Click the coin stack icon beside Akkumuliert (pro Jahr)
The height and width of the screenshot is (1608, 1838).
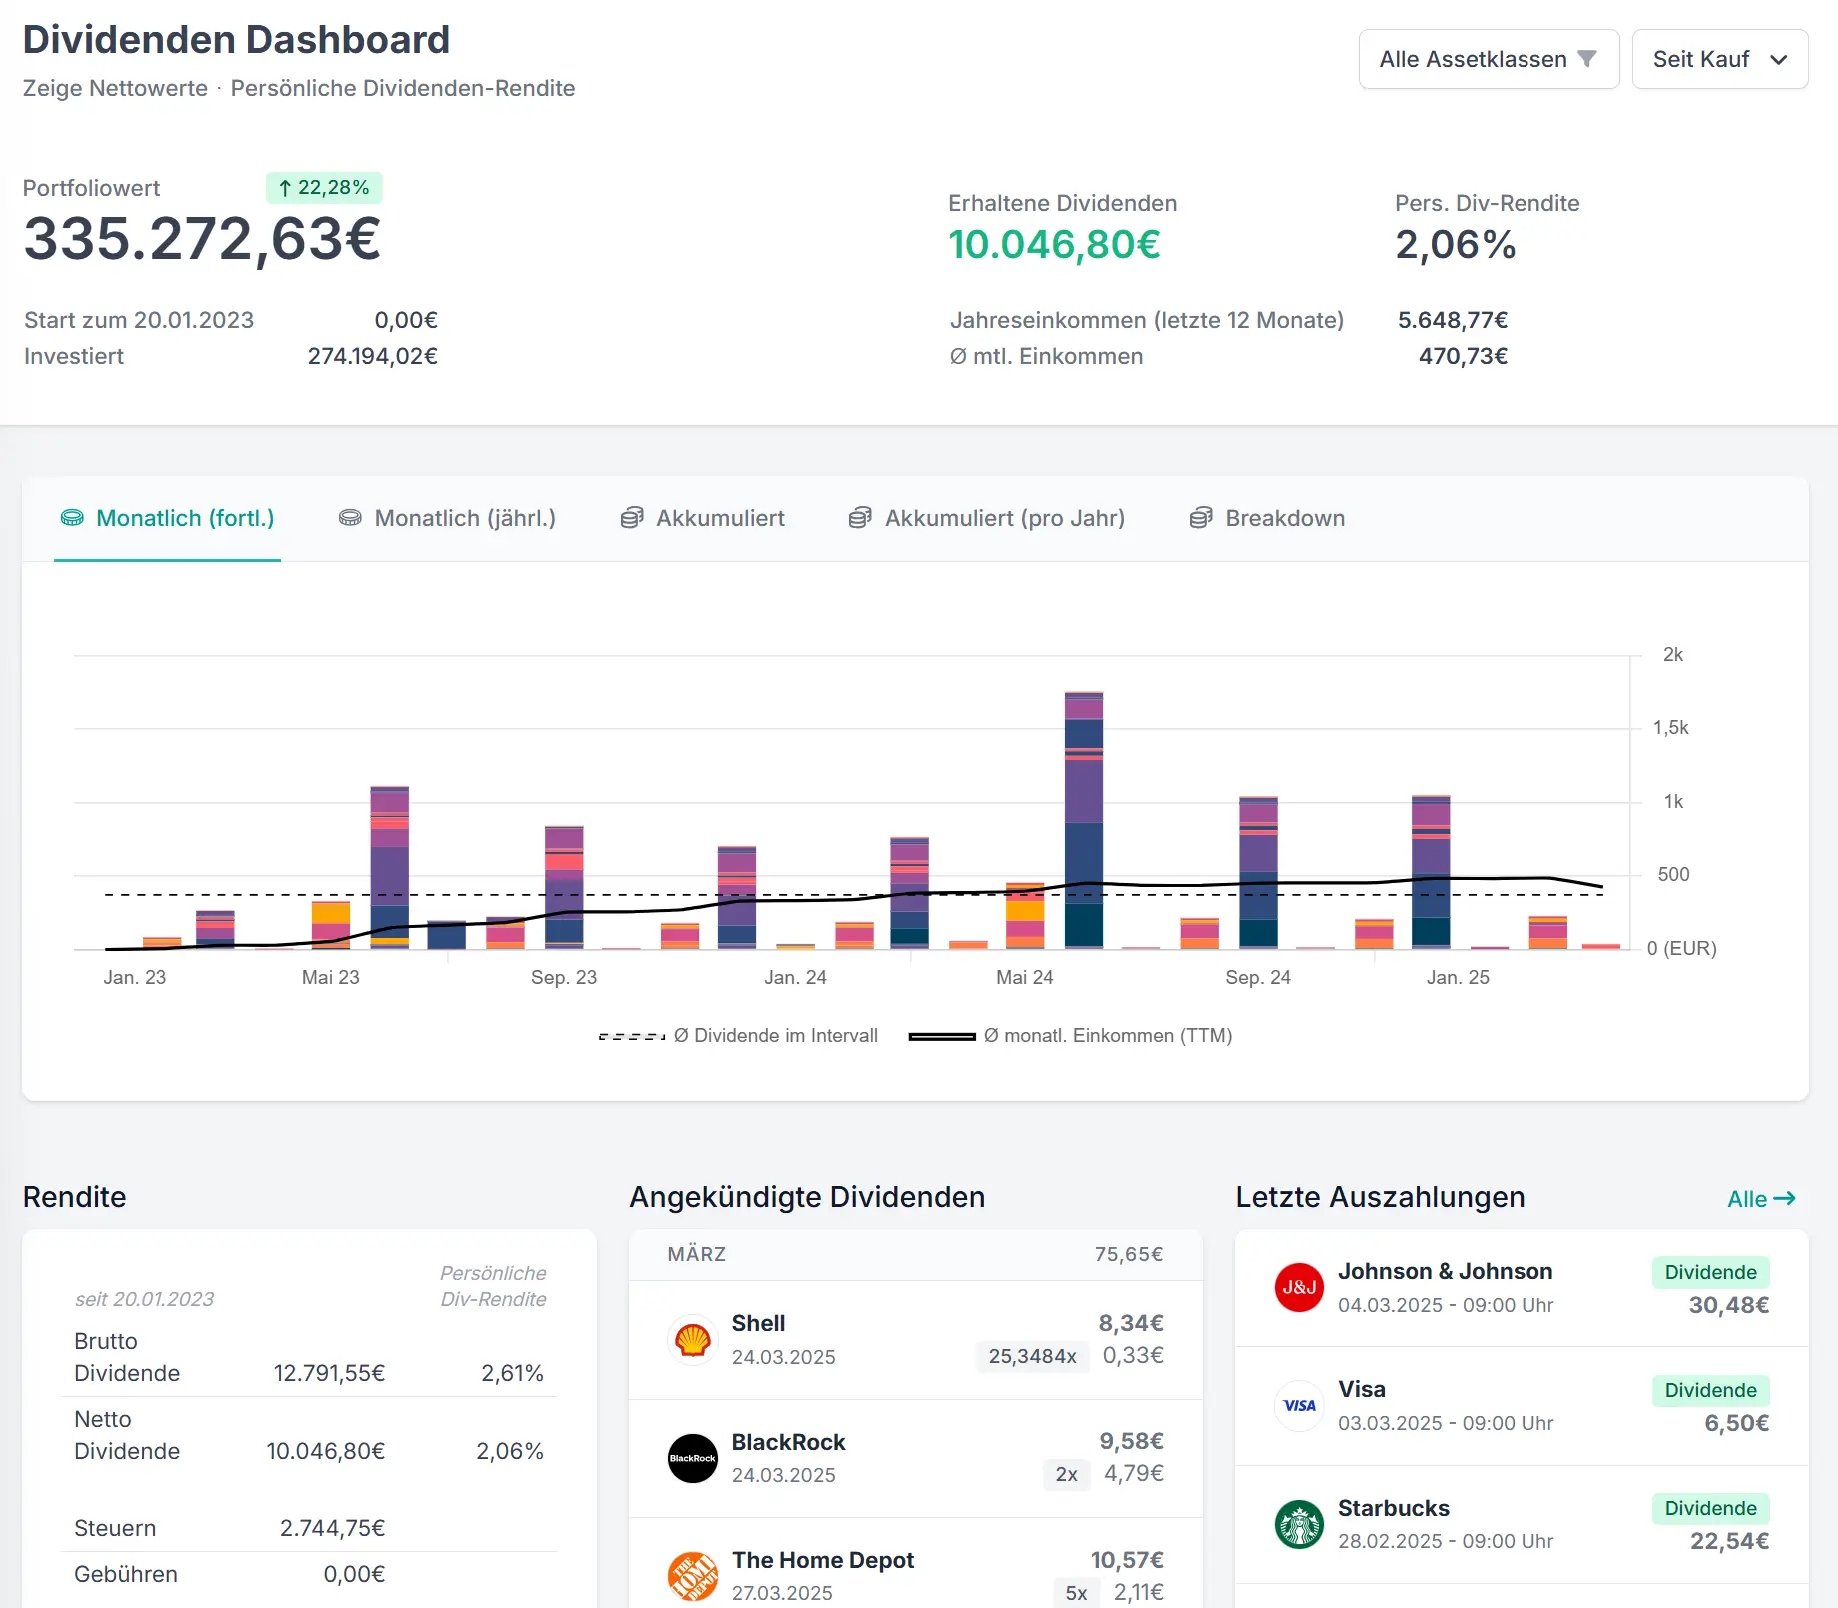point(860,518)
